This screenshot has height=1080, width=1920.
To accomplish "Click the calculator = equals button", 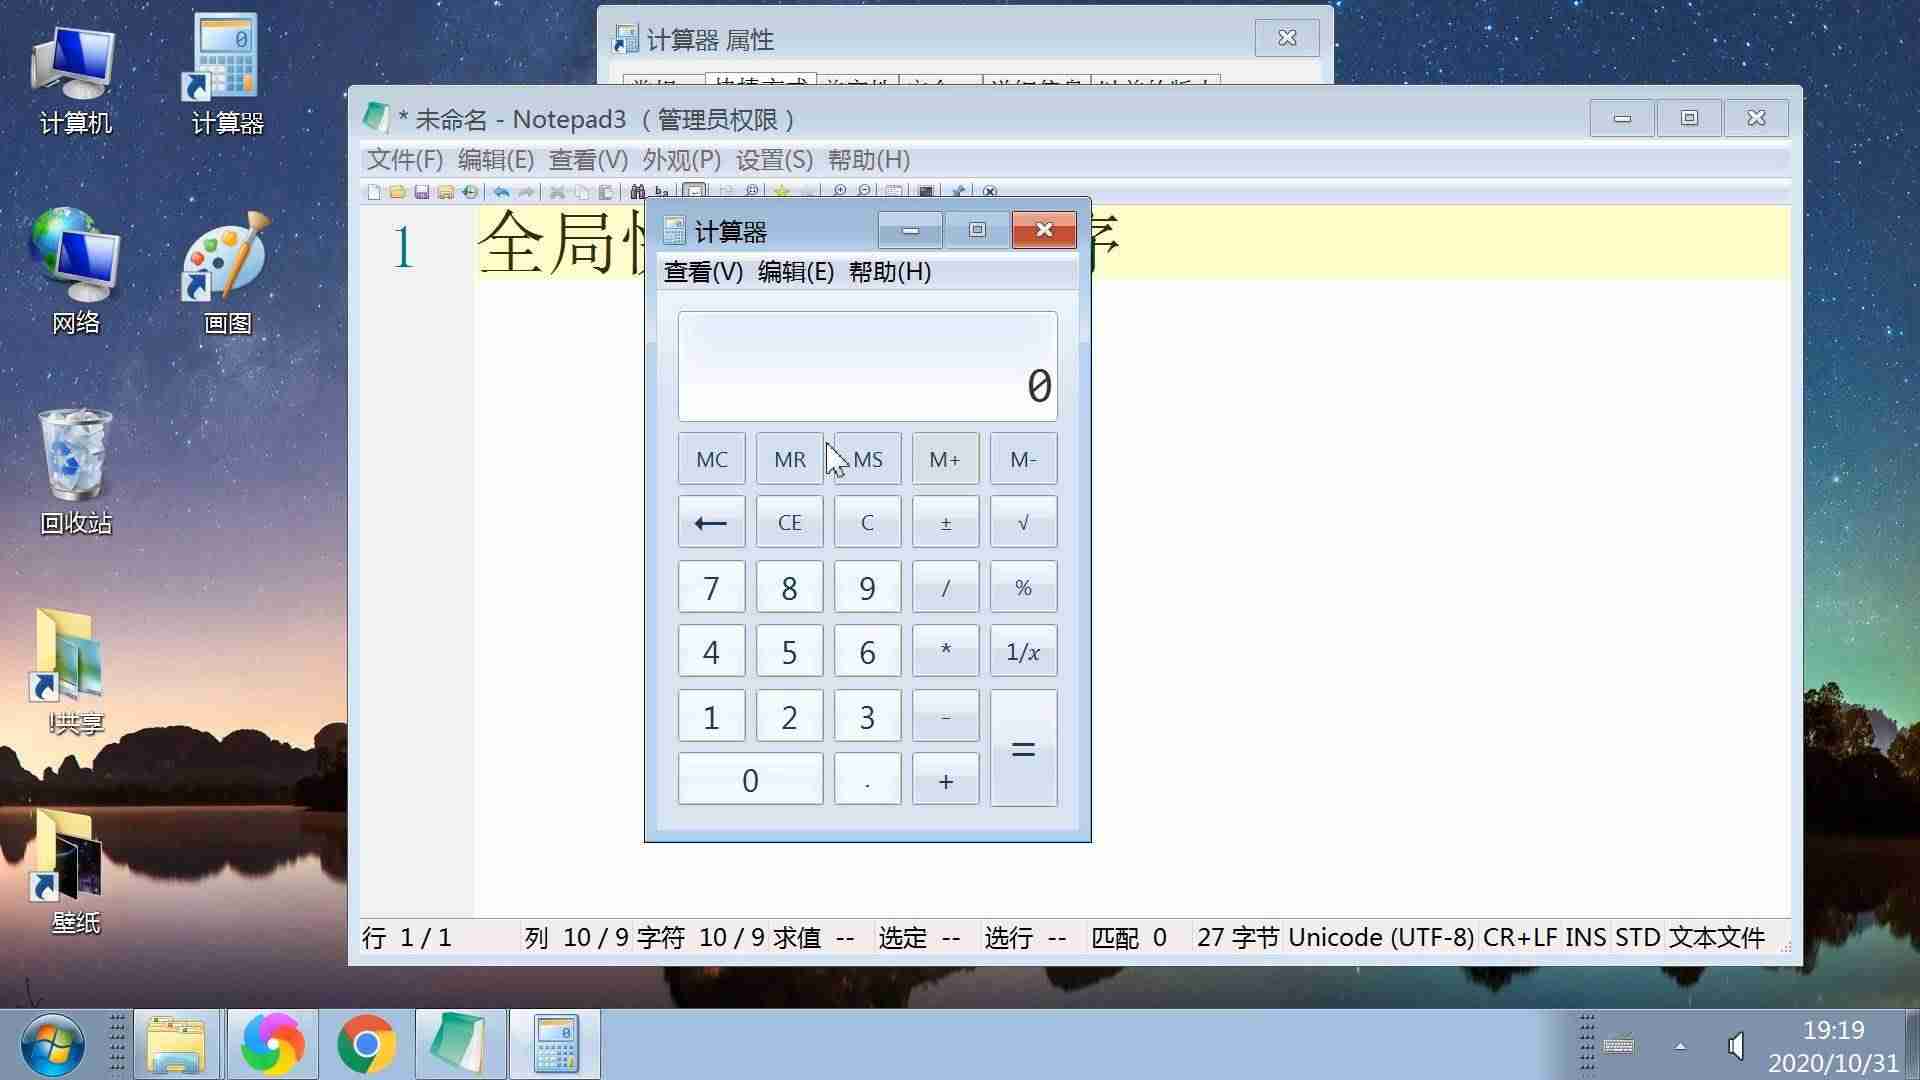I will pos(1023,748).
